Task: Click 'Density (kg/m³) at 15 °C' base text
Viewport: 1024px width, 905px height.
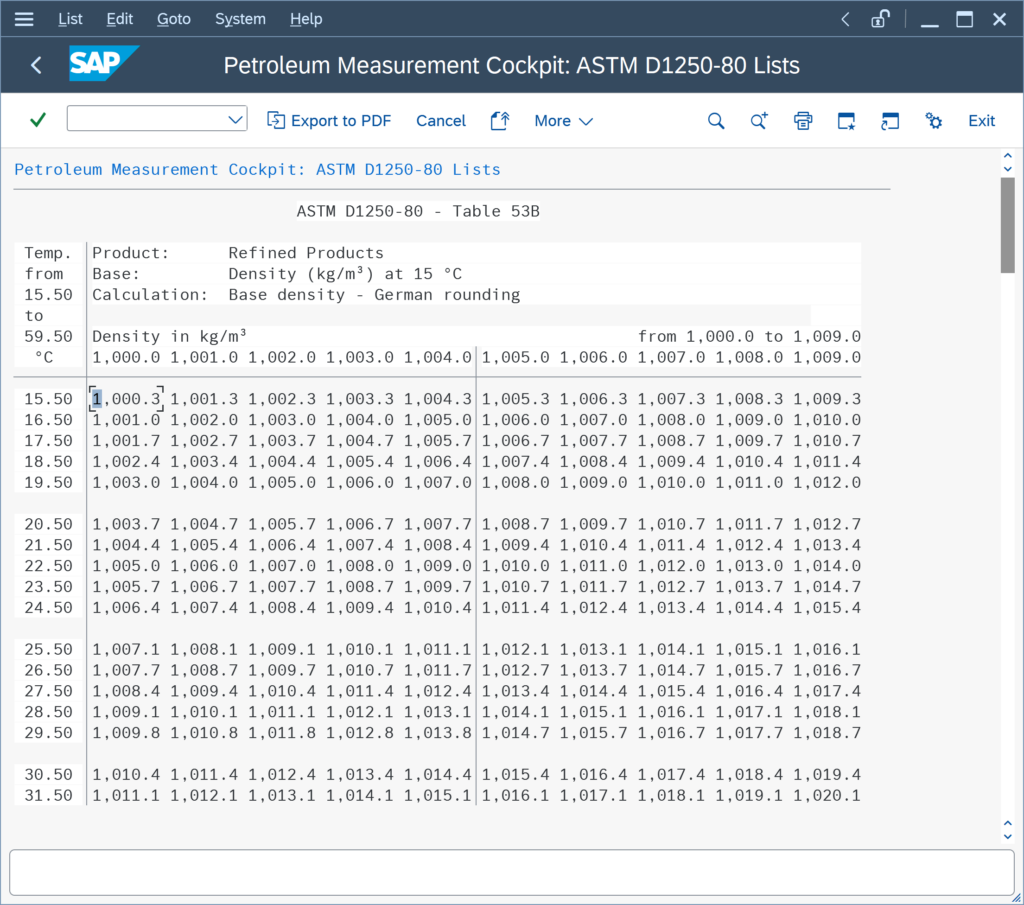Action: pyautogui.click(x=345, y=274)
